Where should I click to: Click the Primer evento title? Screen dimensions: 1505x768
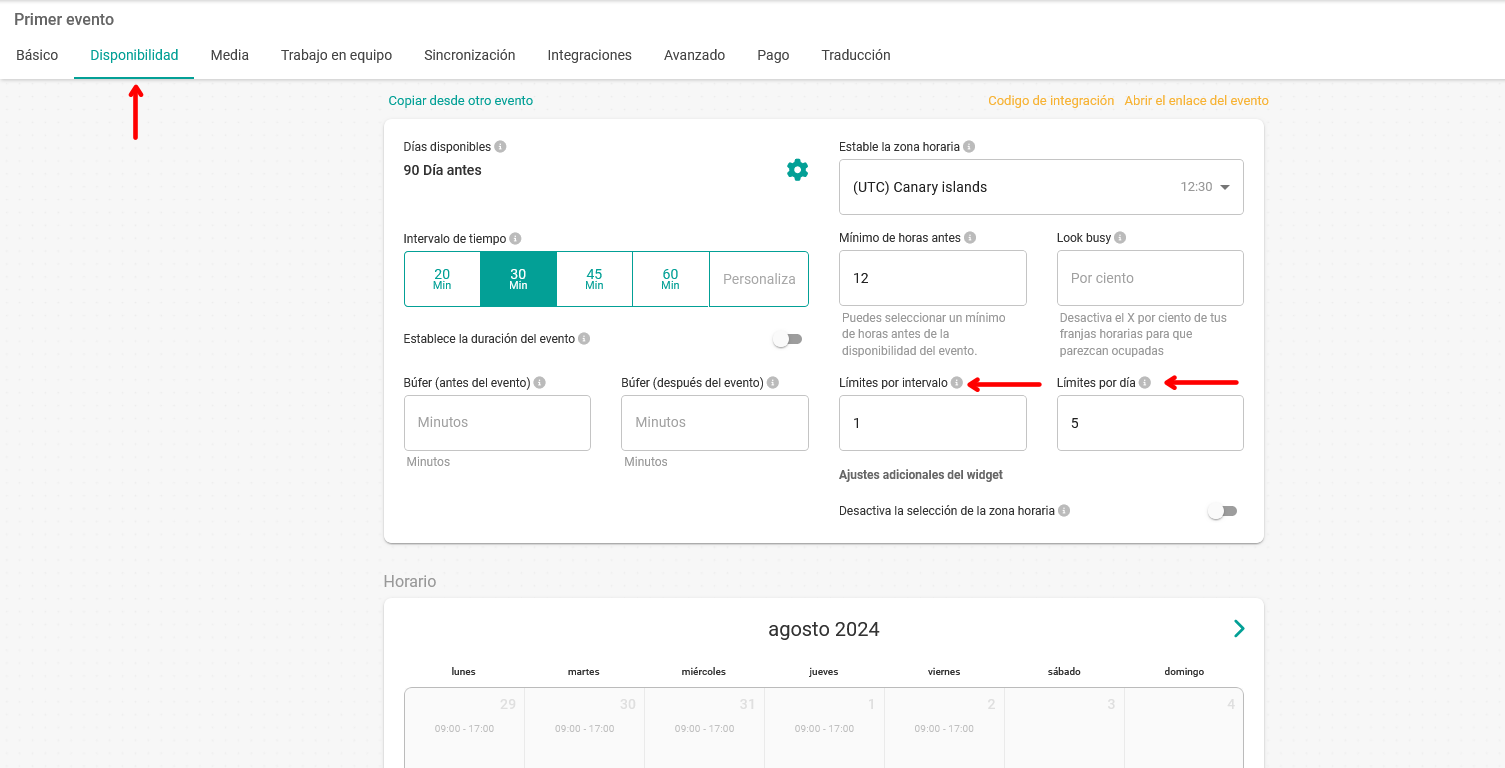64,19
